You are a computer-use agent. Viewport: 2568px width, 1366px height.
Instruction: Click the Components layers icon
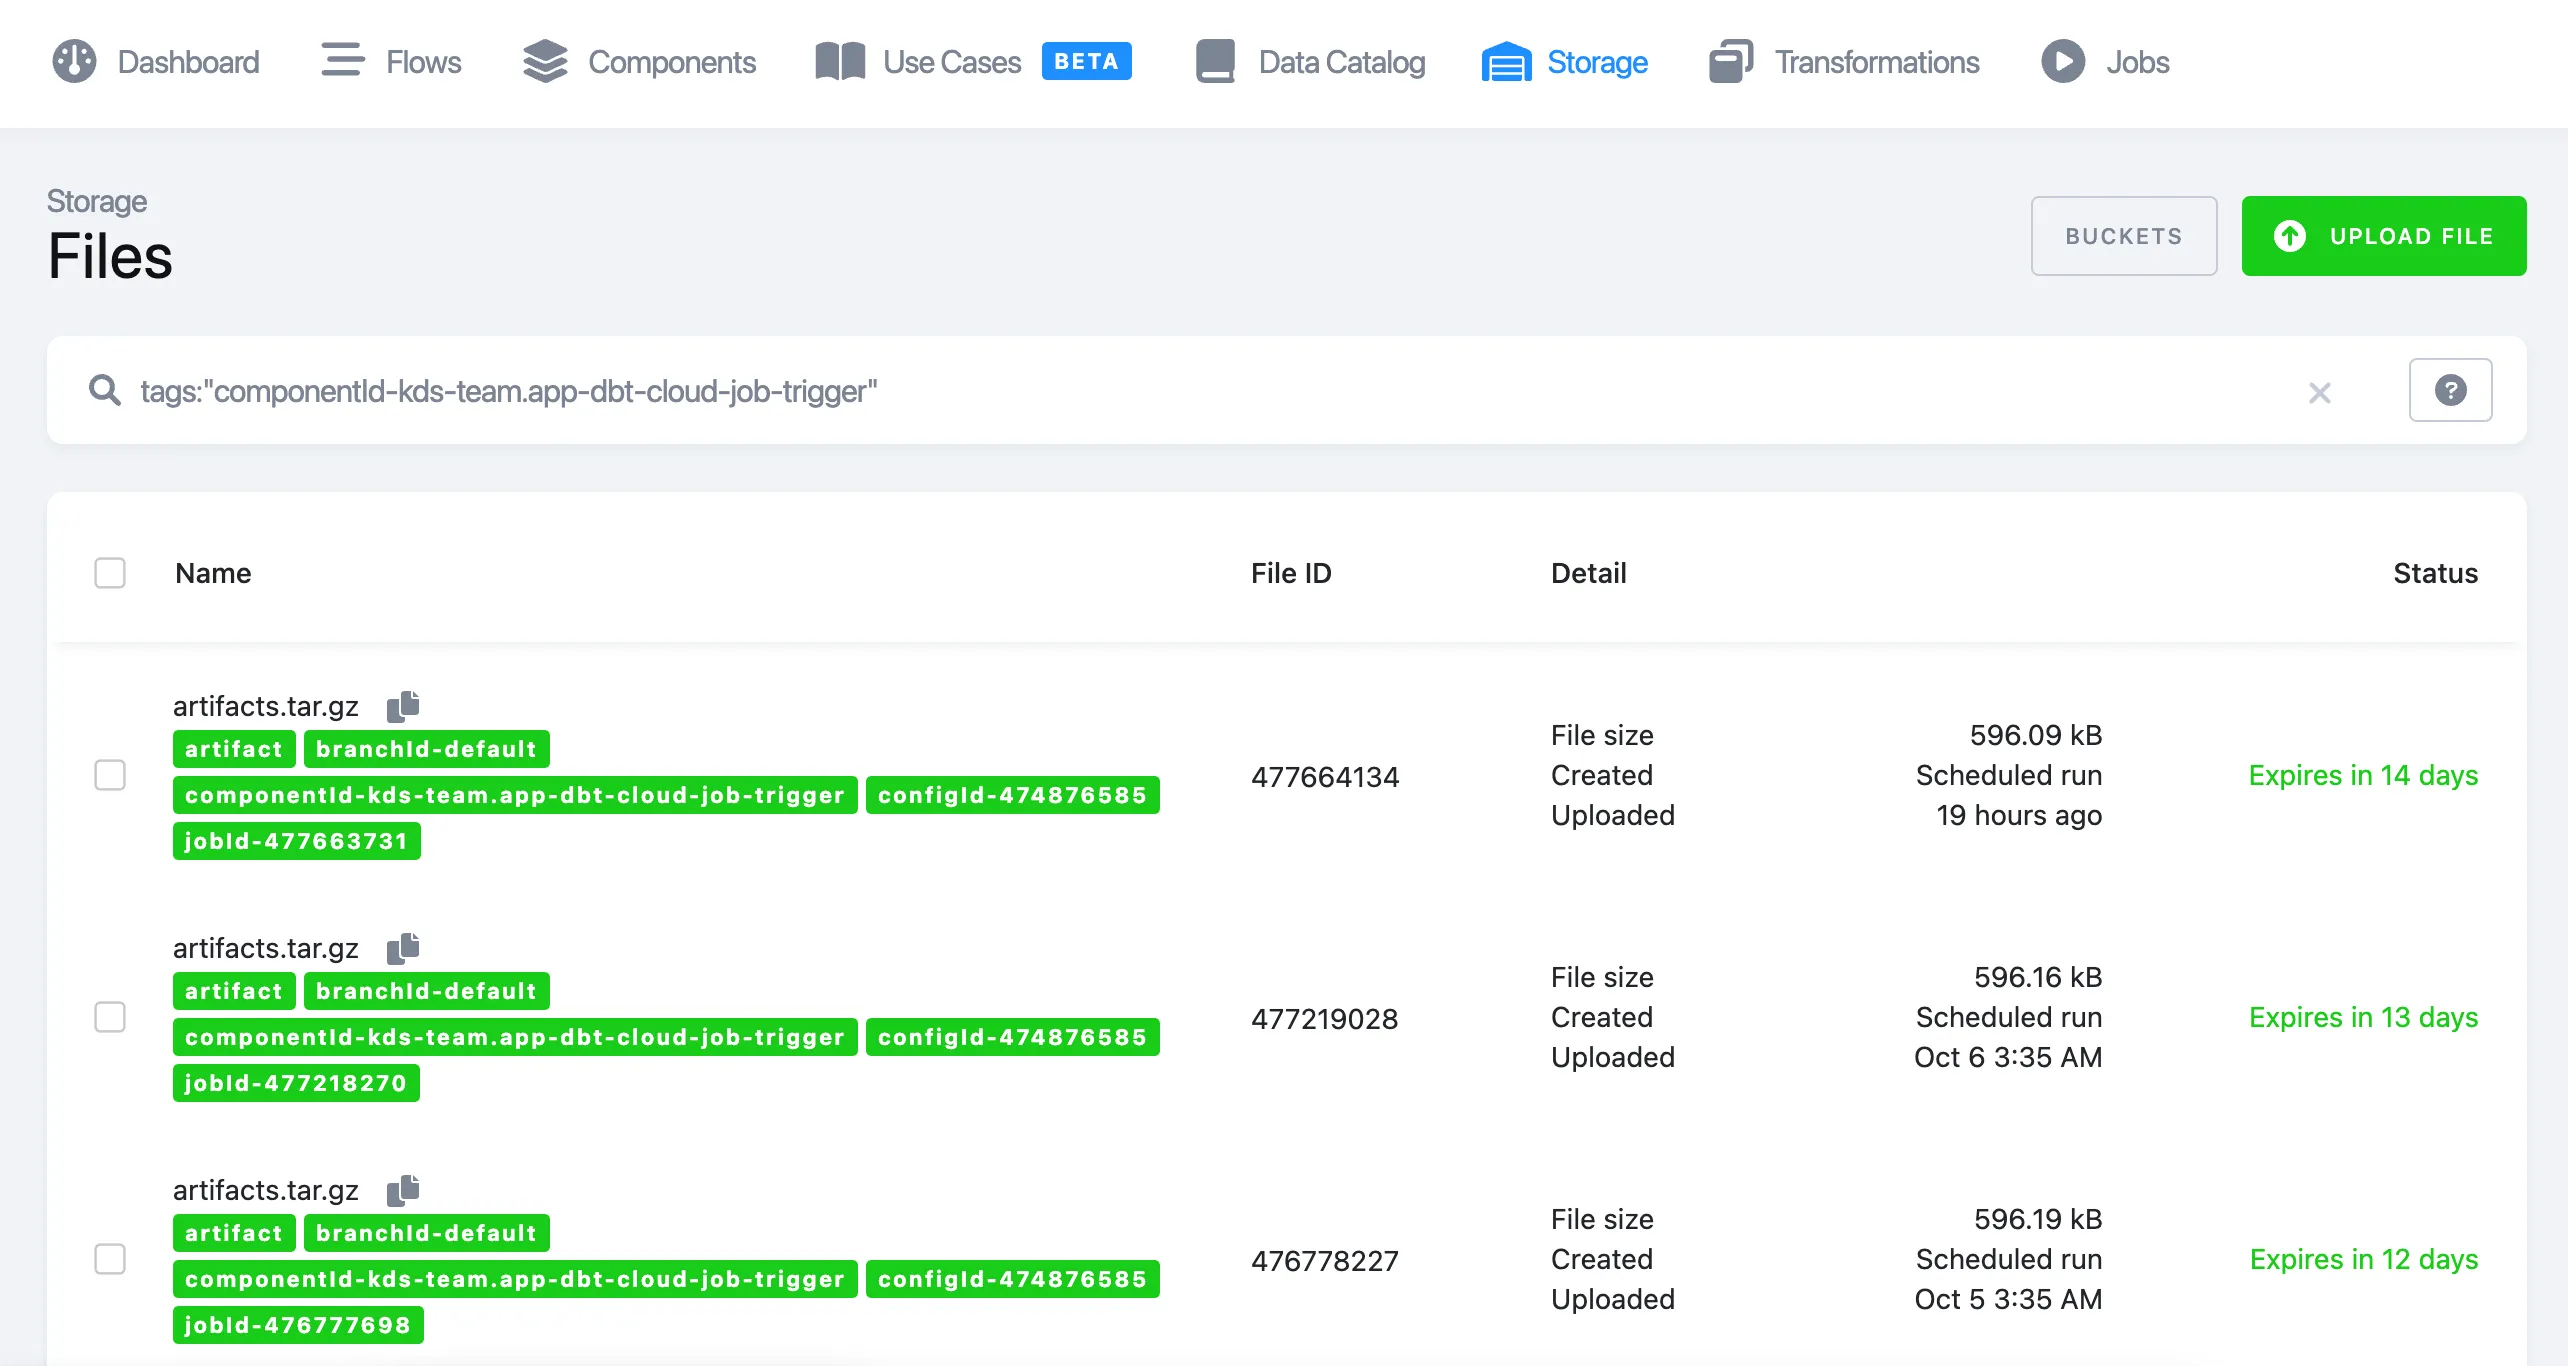(x=545, y=61)
